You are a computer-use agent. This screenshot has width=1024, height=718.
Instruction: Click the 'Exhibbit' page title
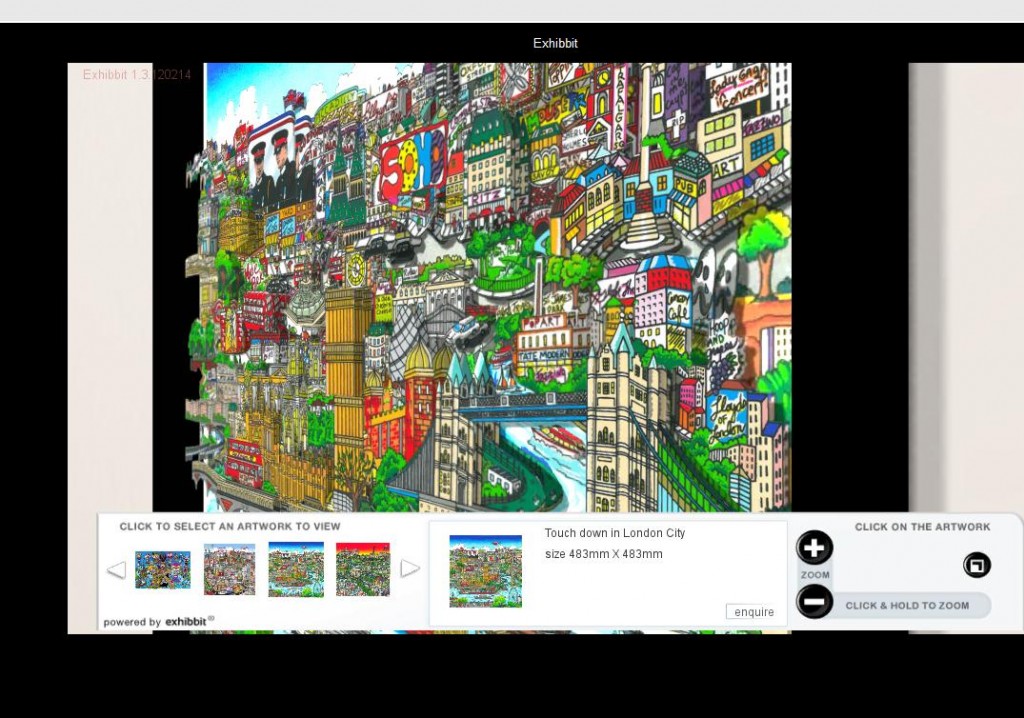point(555,43)
